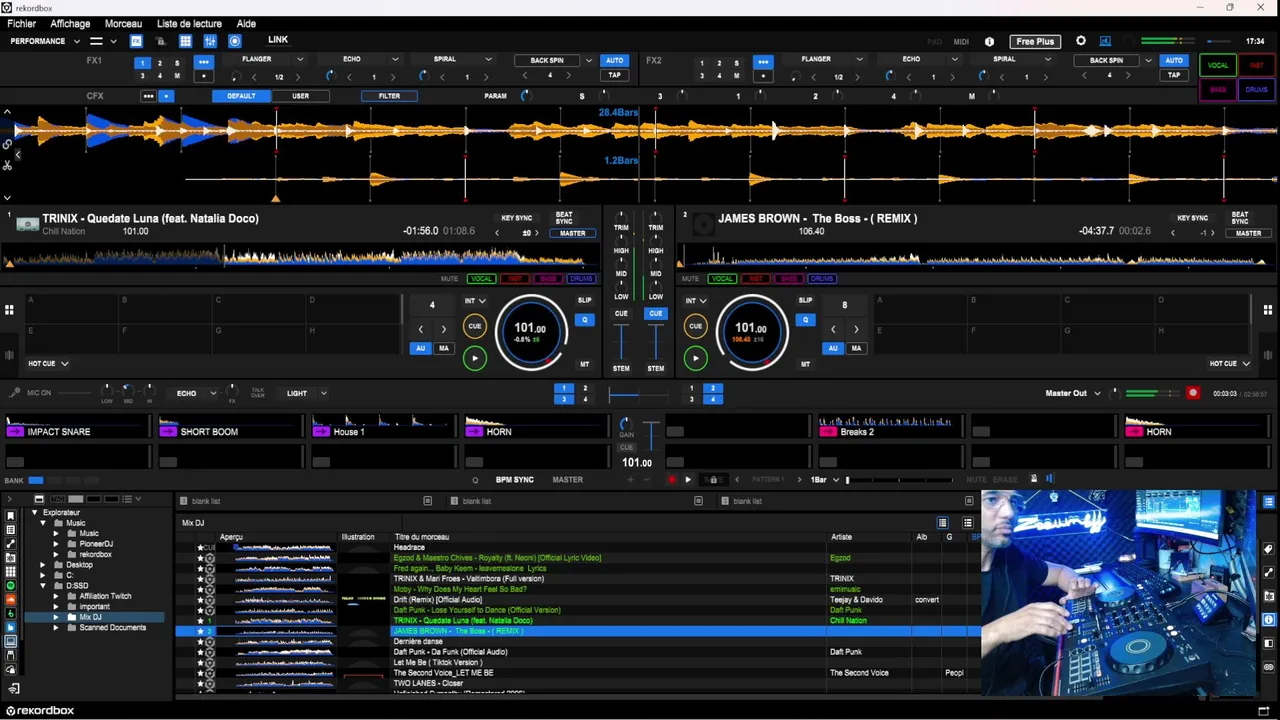The height and width of the screenshot is (720, 1280).
Task: Click the sampler BPM SYNC button
Action: tap(515, 480)
